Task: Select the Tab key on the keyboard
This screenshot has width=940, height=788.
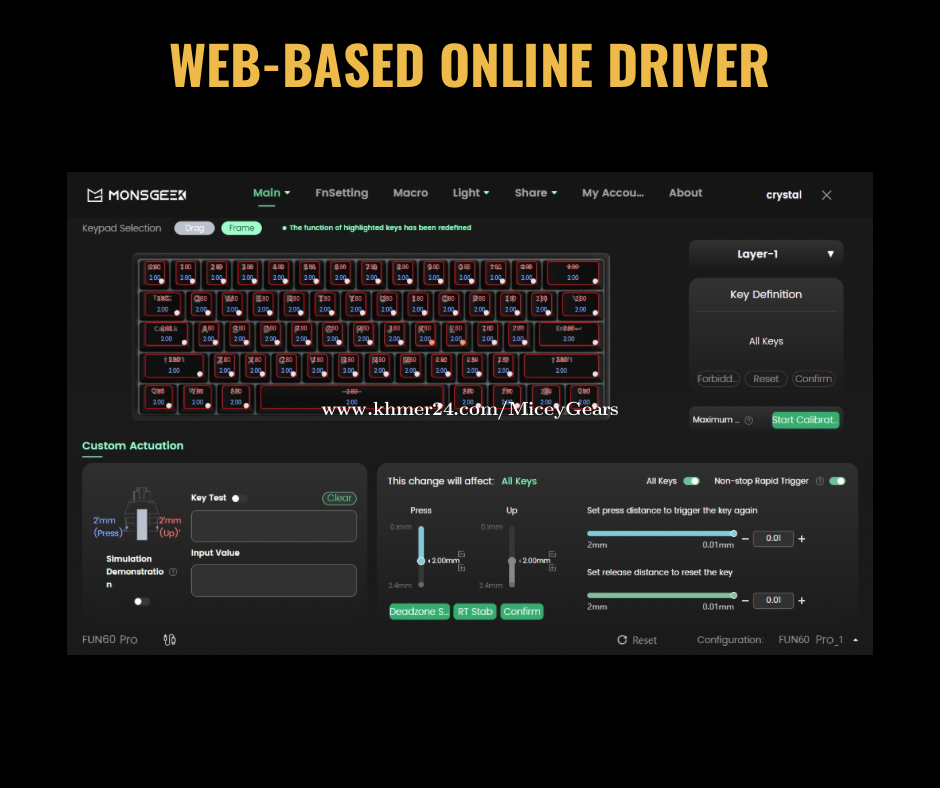Action: tap(162, 304)
